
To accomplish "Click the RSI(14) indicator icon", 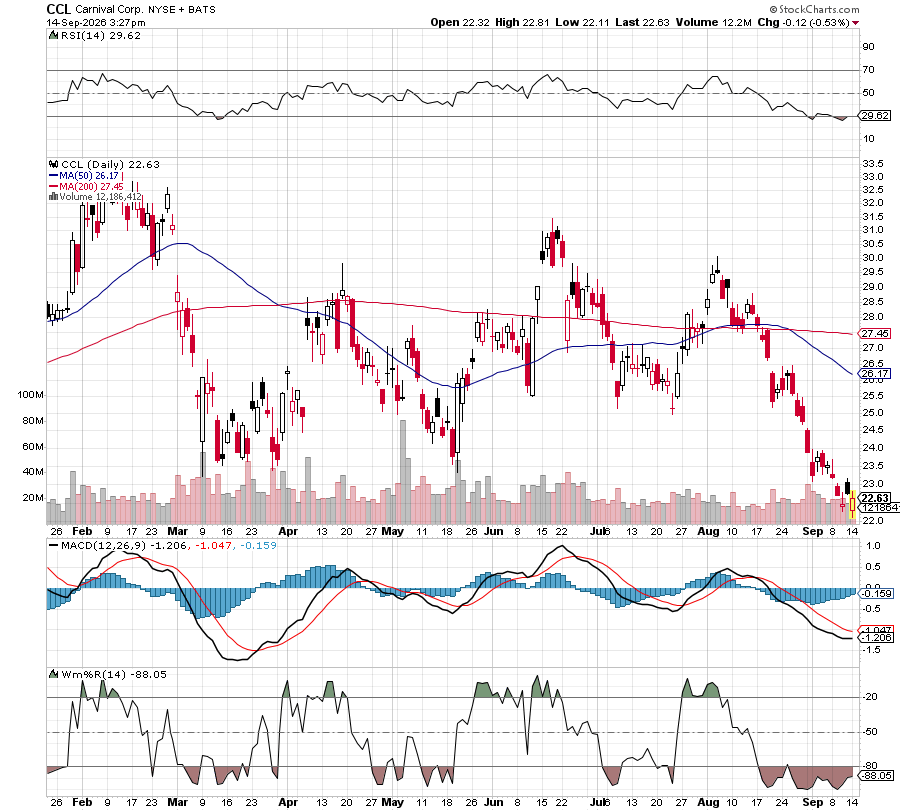I will coord(53,35).
